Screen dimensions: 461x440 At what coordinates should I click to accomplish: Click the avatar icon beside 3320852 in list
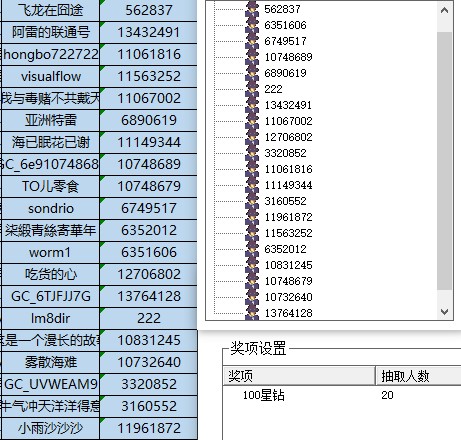click(252, 153)
